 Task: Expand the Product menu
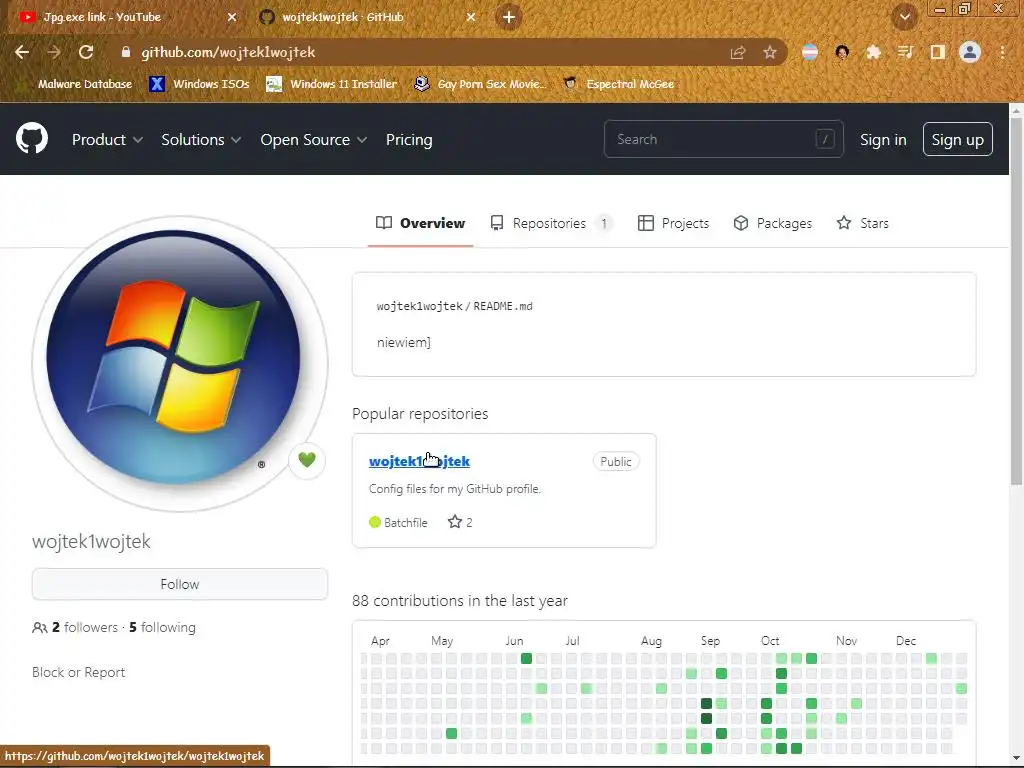107,140
